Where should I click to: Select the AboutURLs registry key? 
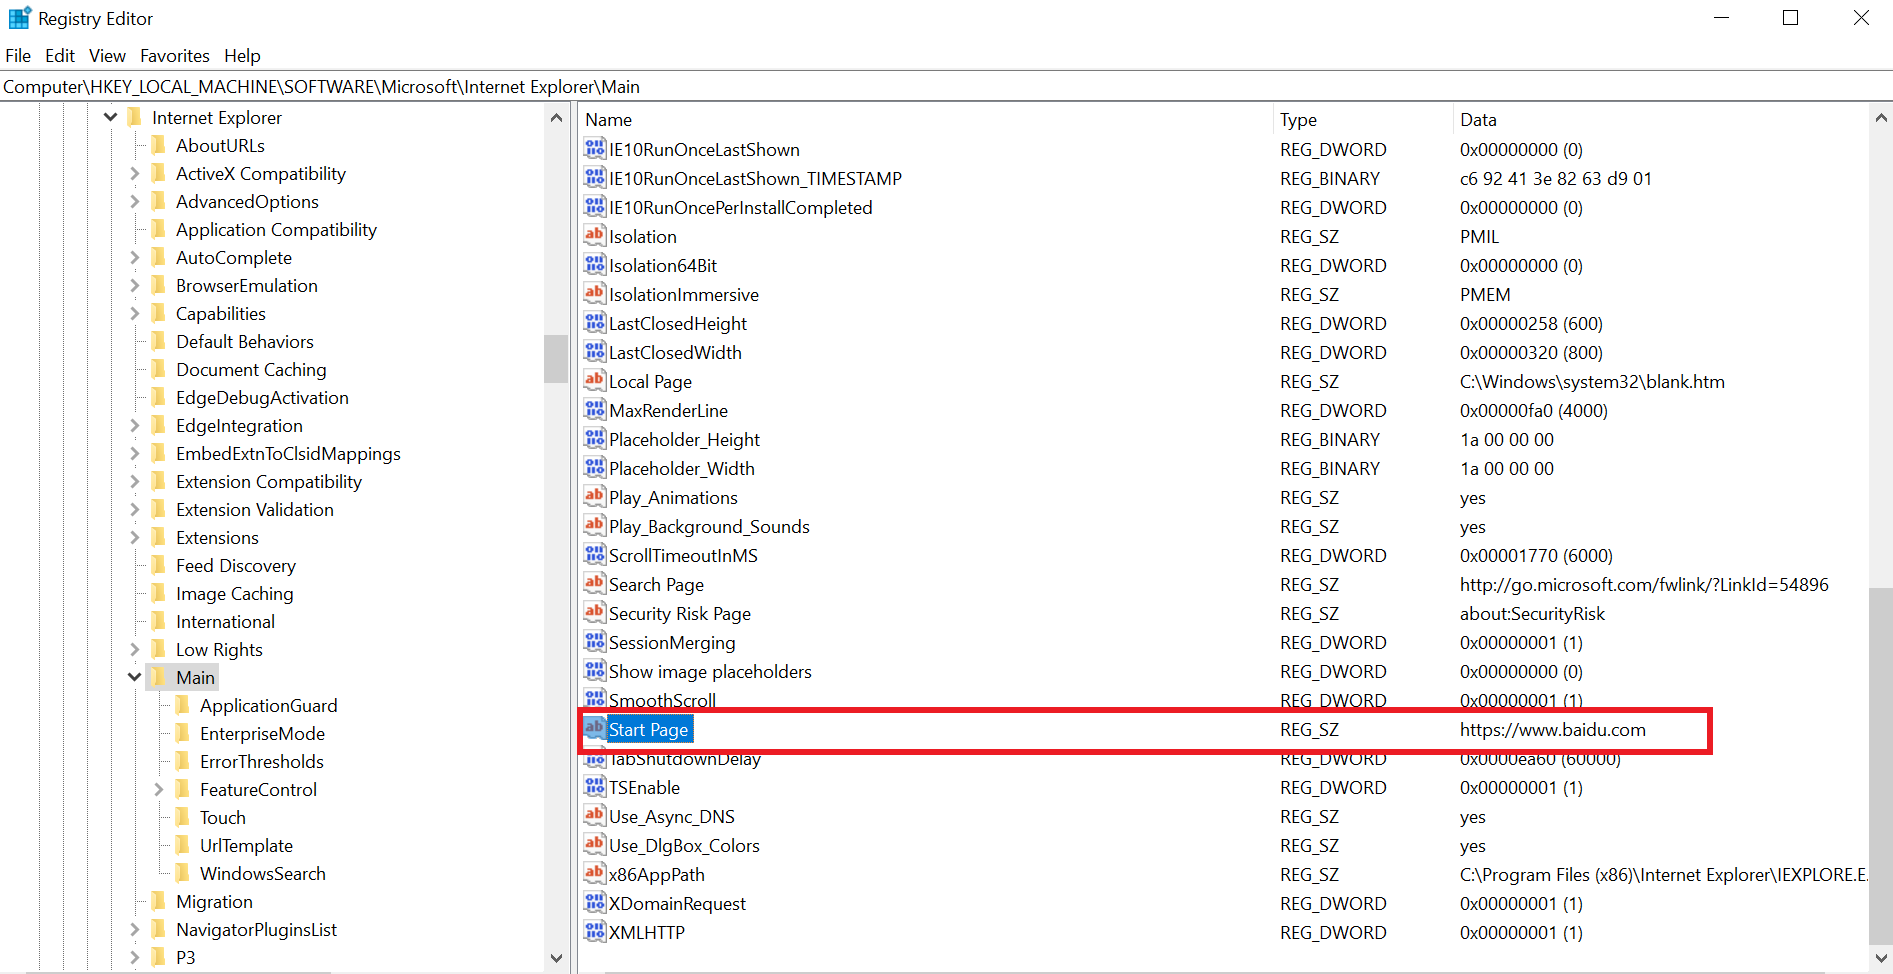(220, 145)
